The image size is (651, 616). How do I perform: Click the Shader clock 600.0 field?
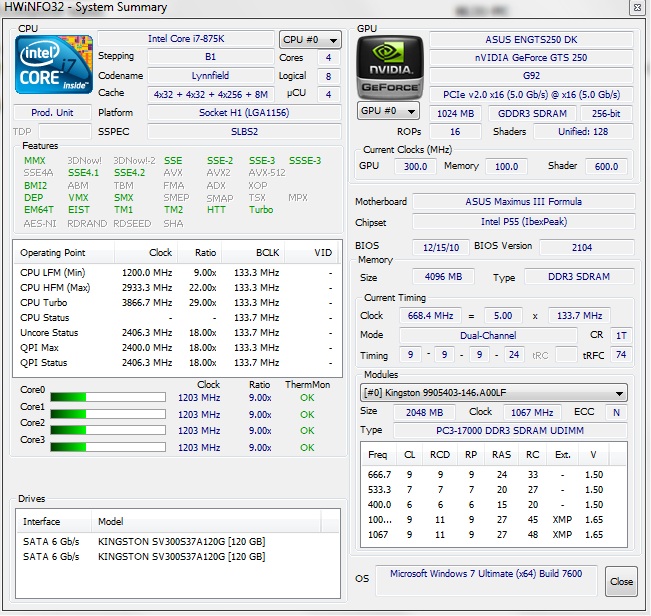pos(607,166)
